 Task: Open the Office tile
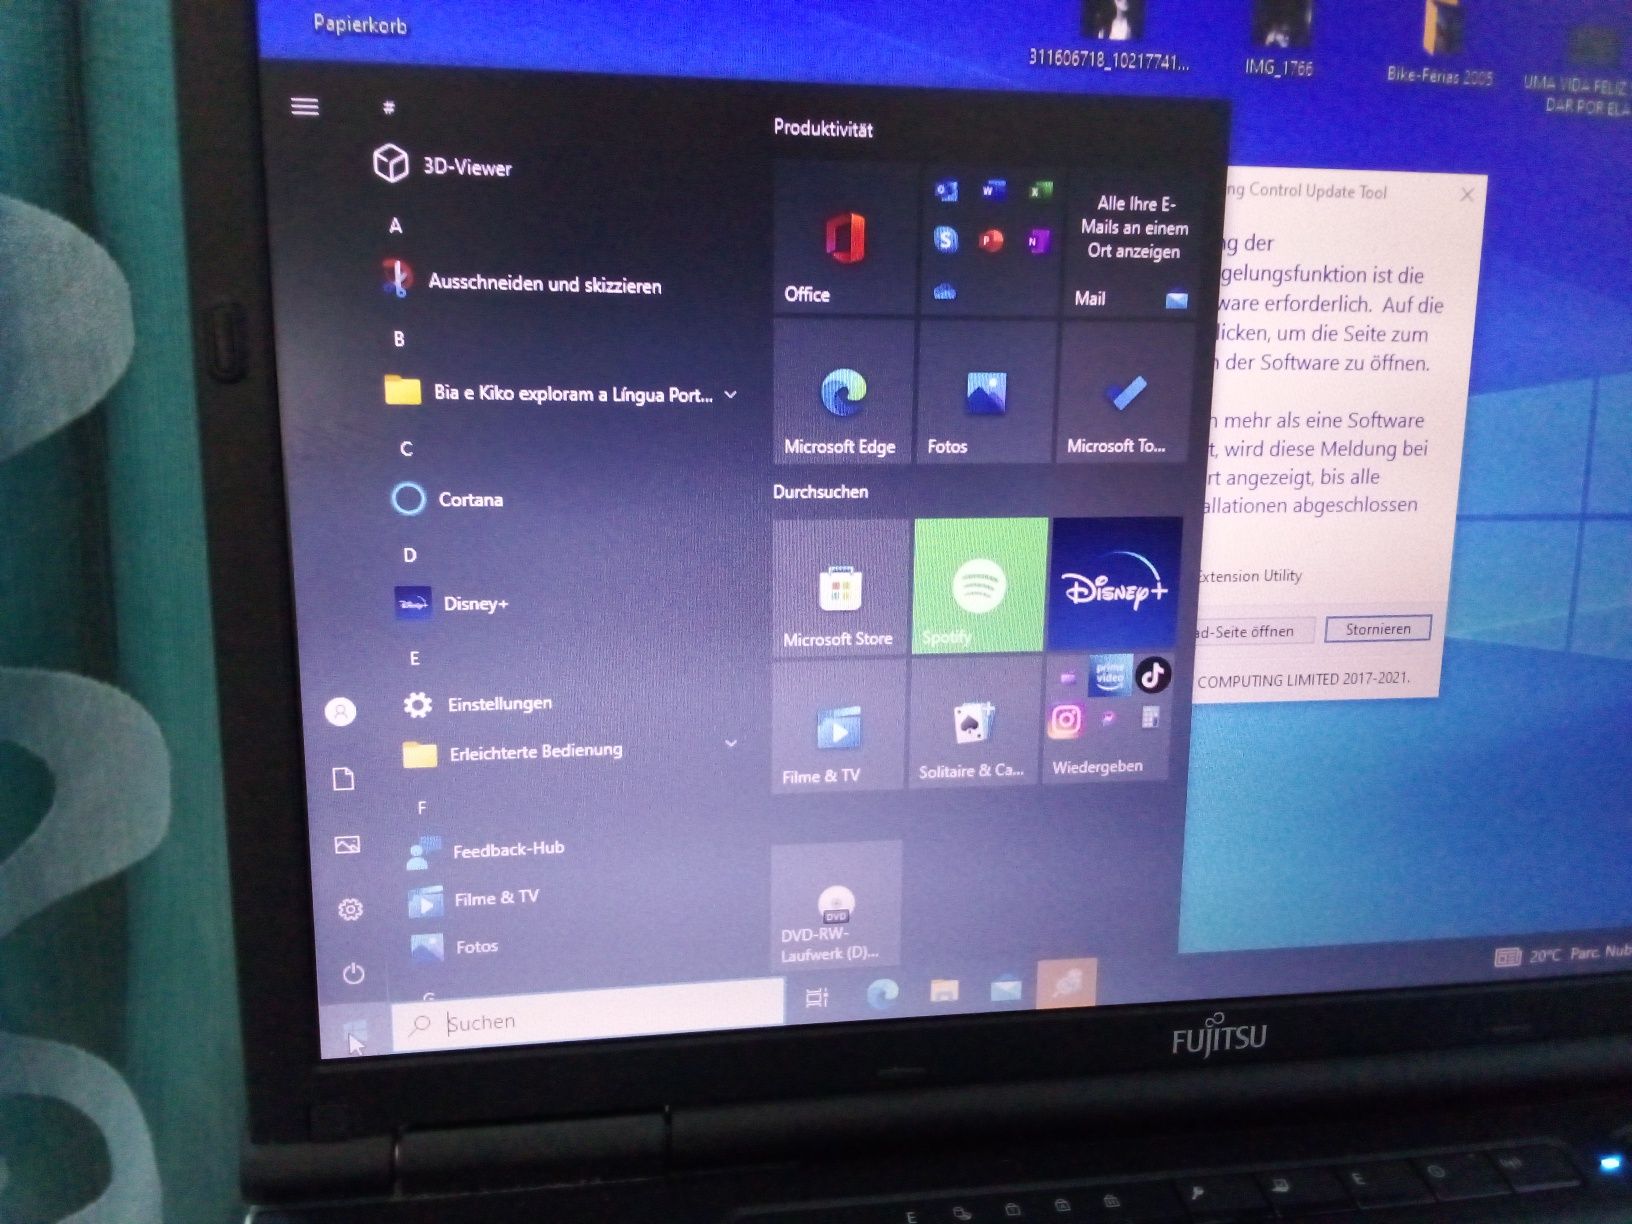[x=843, y=237]
